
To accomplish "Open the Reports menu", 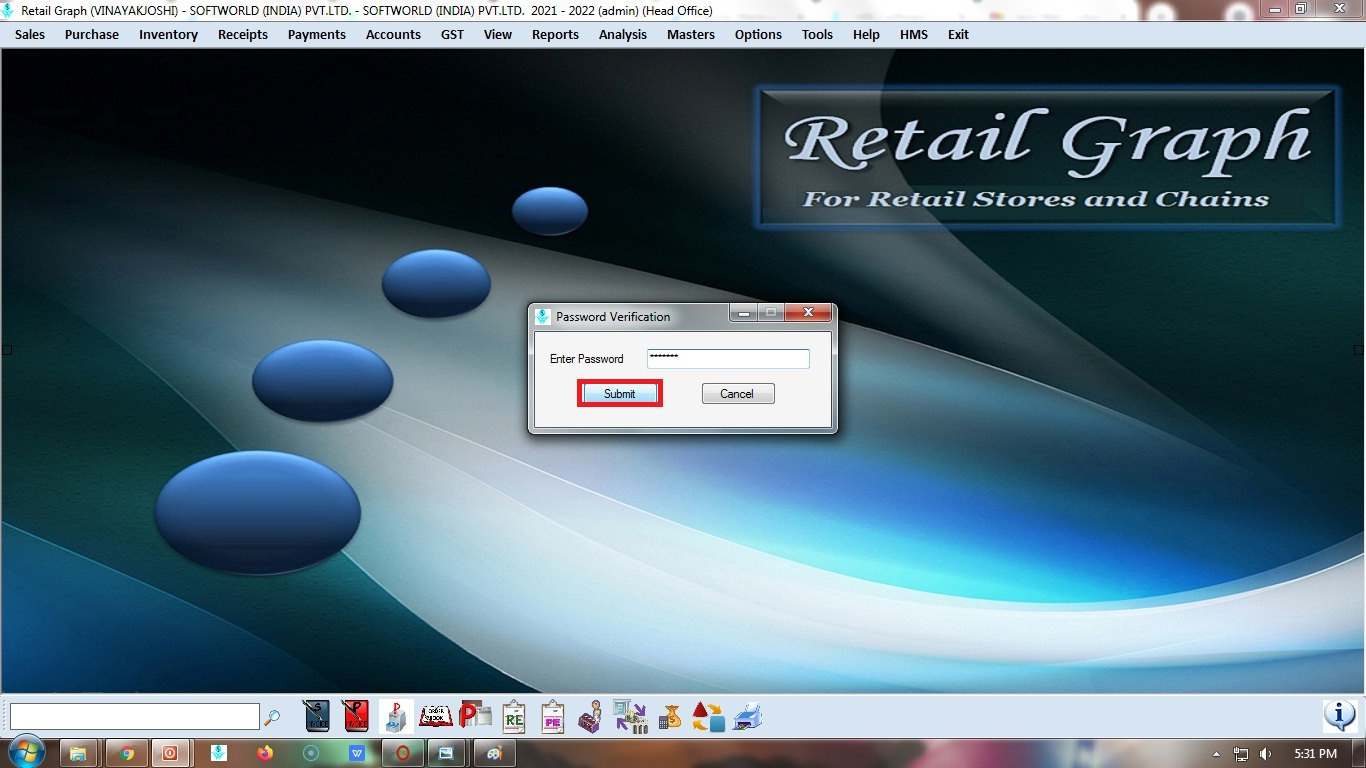I will pos(555,34).
